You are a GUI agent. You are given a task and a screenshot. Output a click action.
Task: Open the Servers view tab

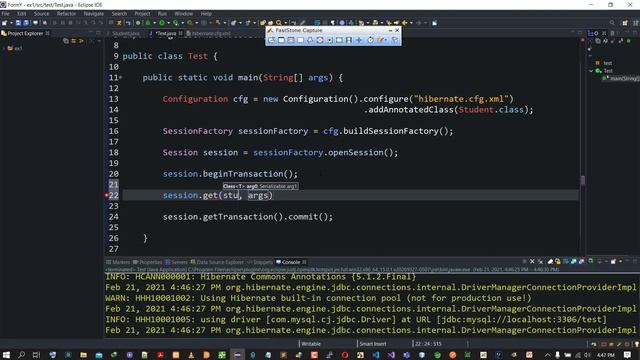point(177,262)
